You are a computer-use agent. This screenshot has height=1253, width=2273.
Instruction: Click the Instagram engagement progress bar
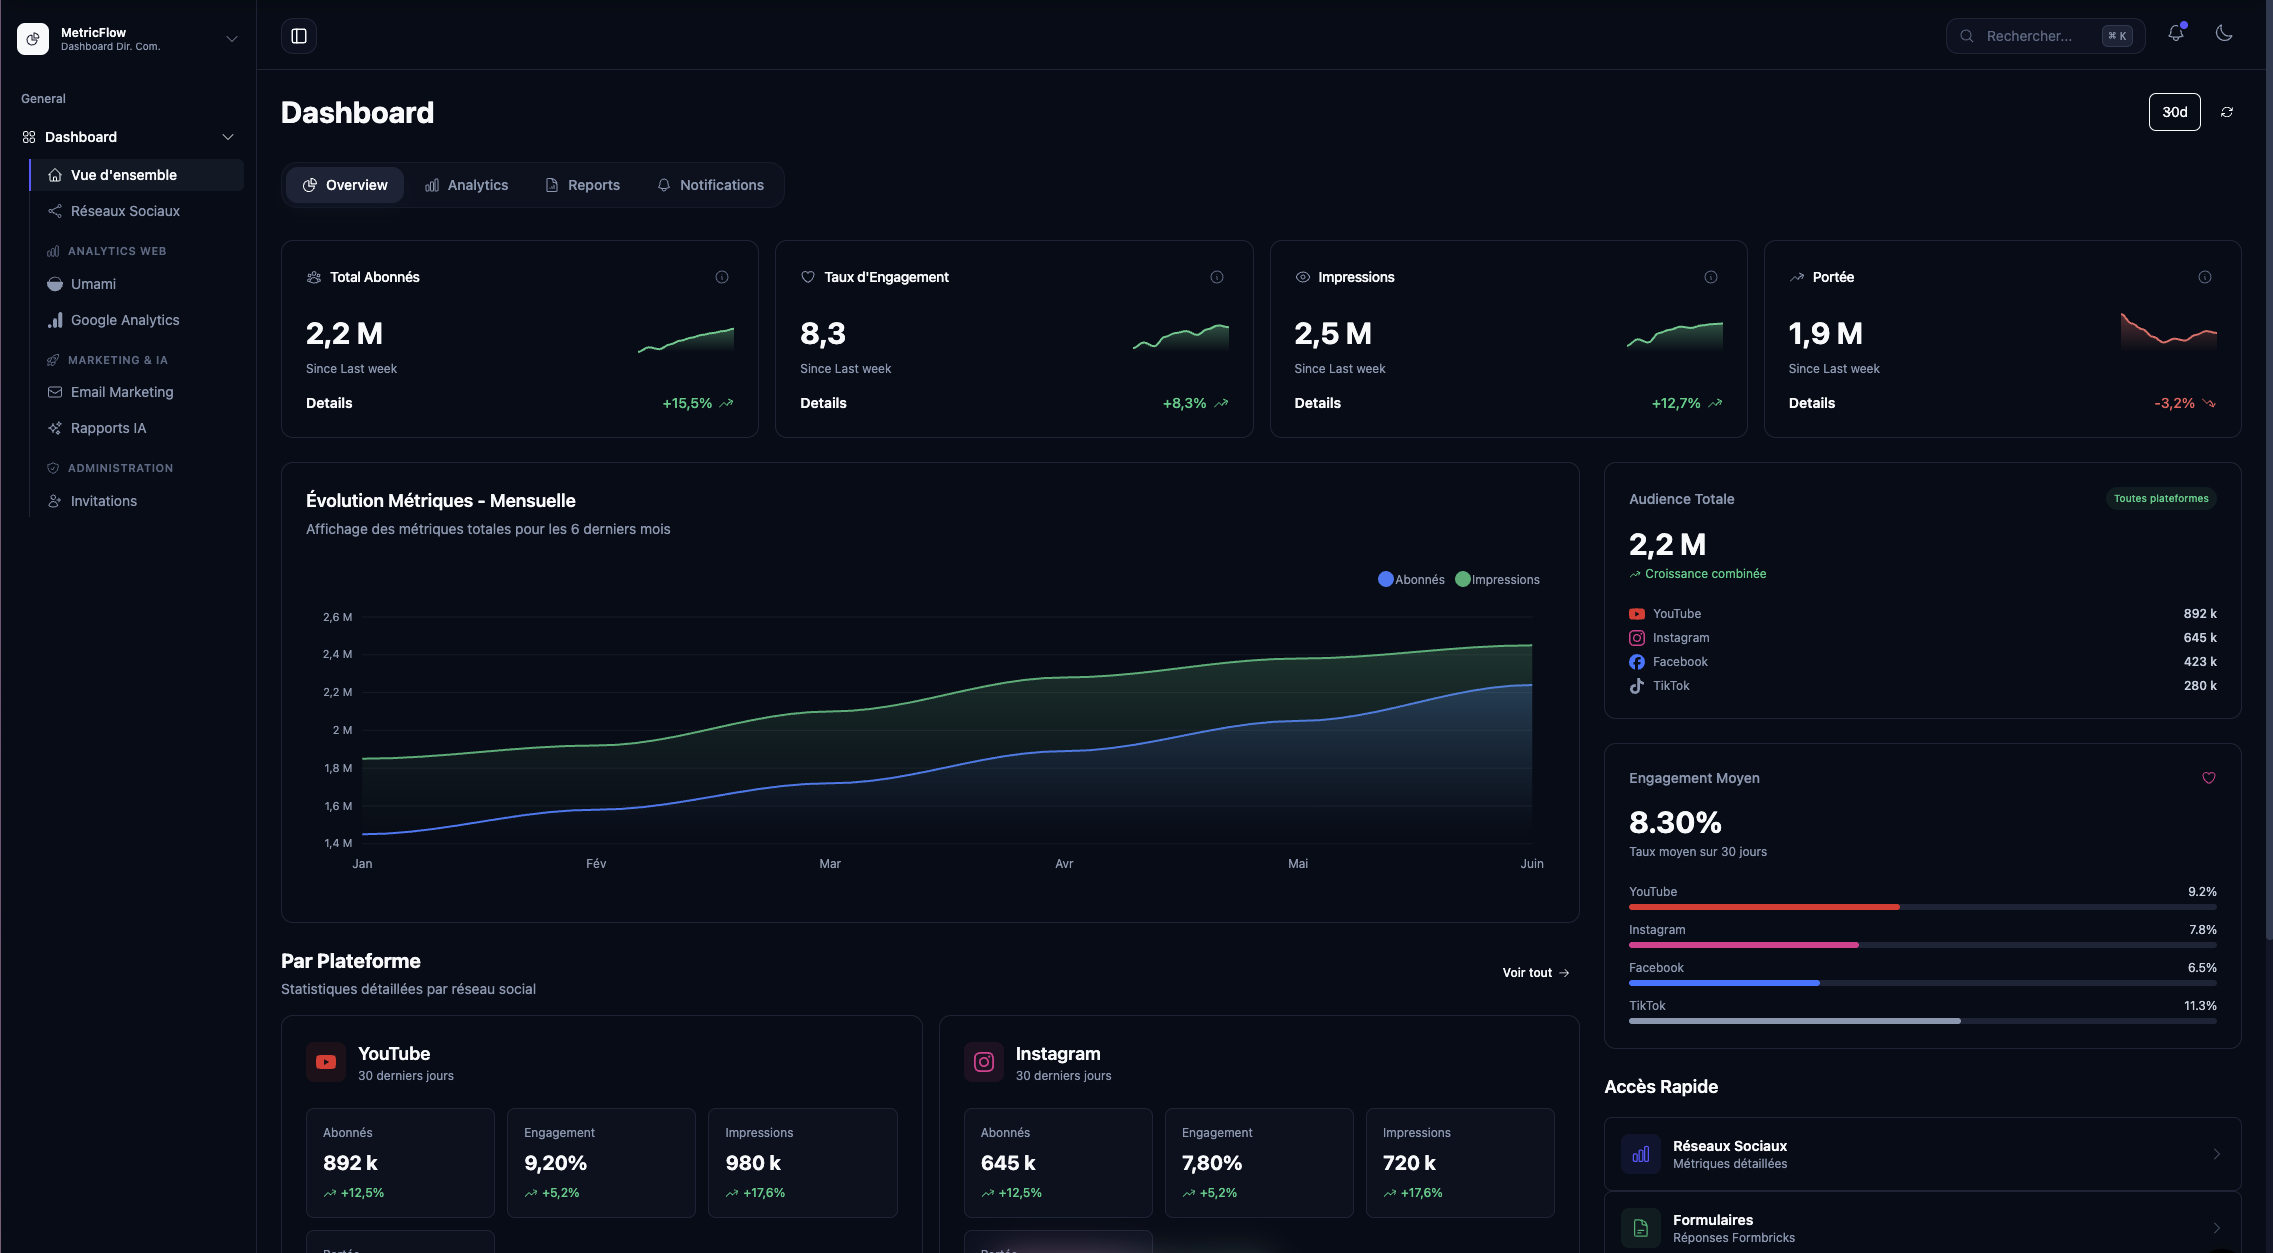point(1922,945)
